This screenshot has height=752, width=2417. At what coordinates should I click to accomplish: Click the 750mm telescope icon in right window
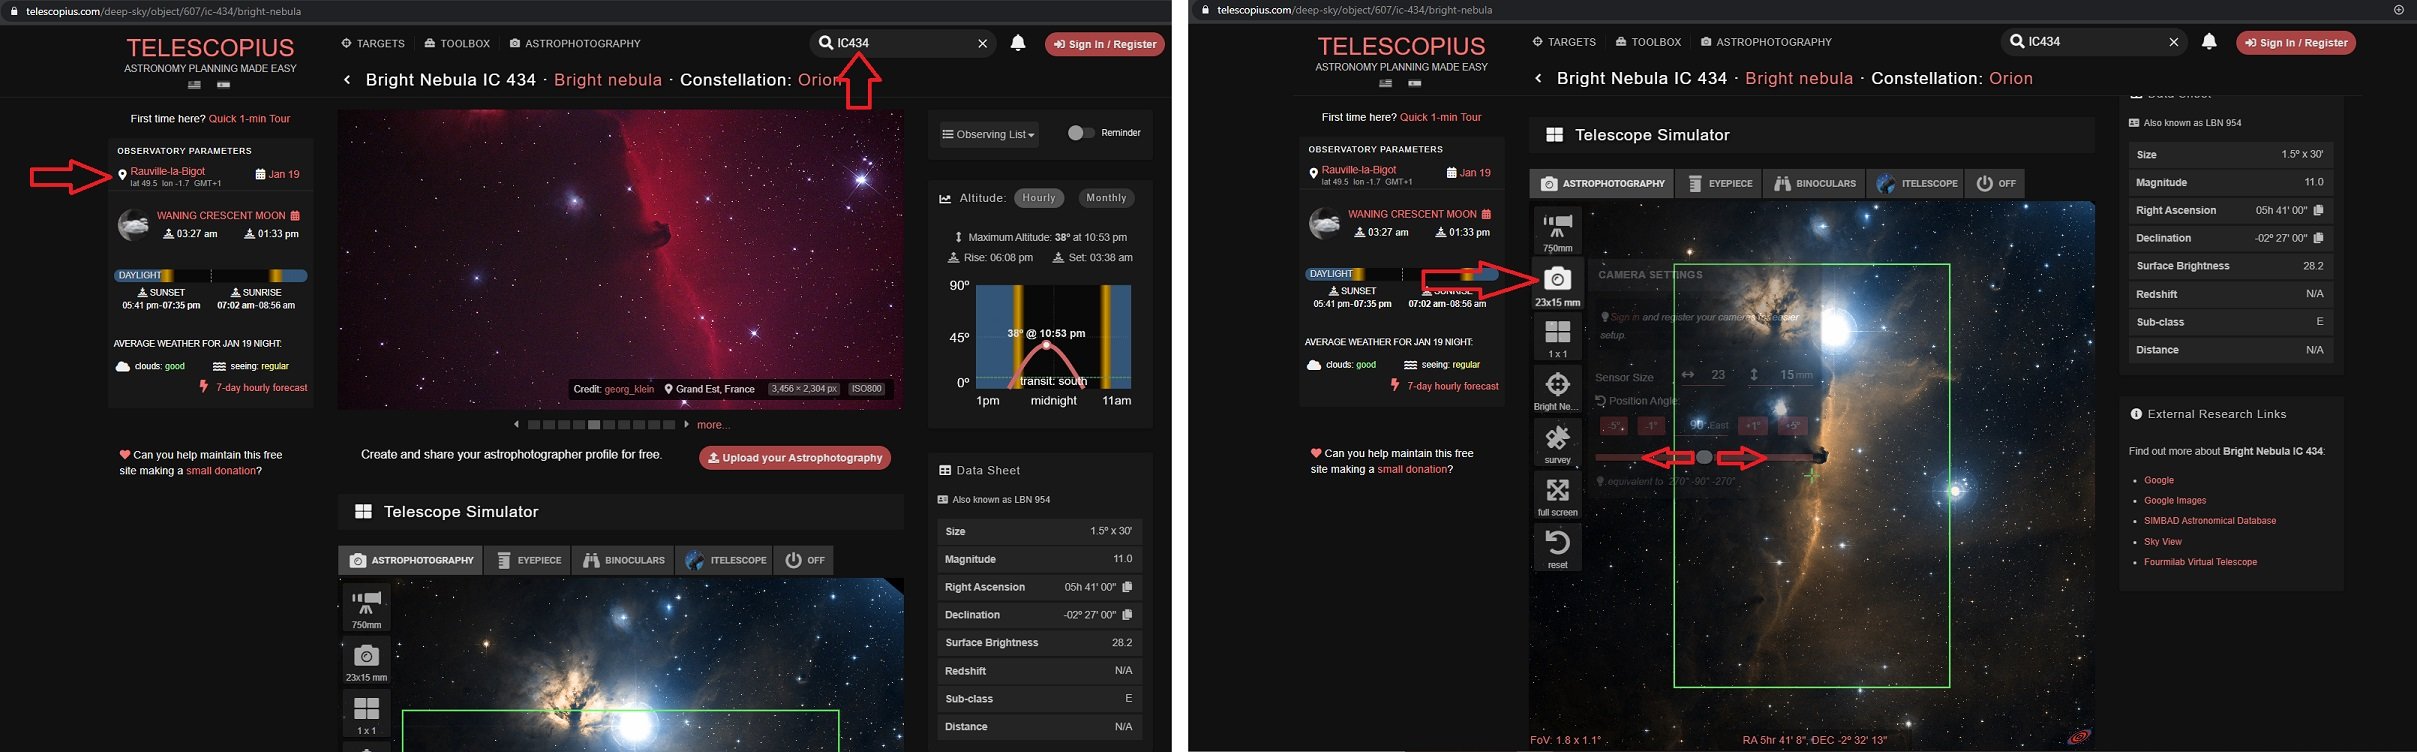click(1557, 231)
